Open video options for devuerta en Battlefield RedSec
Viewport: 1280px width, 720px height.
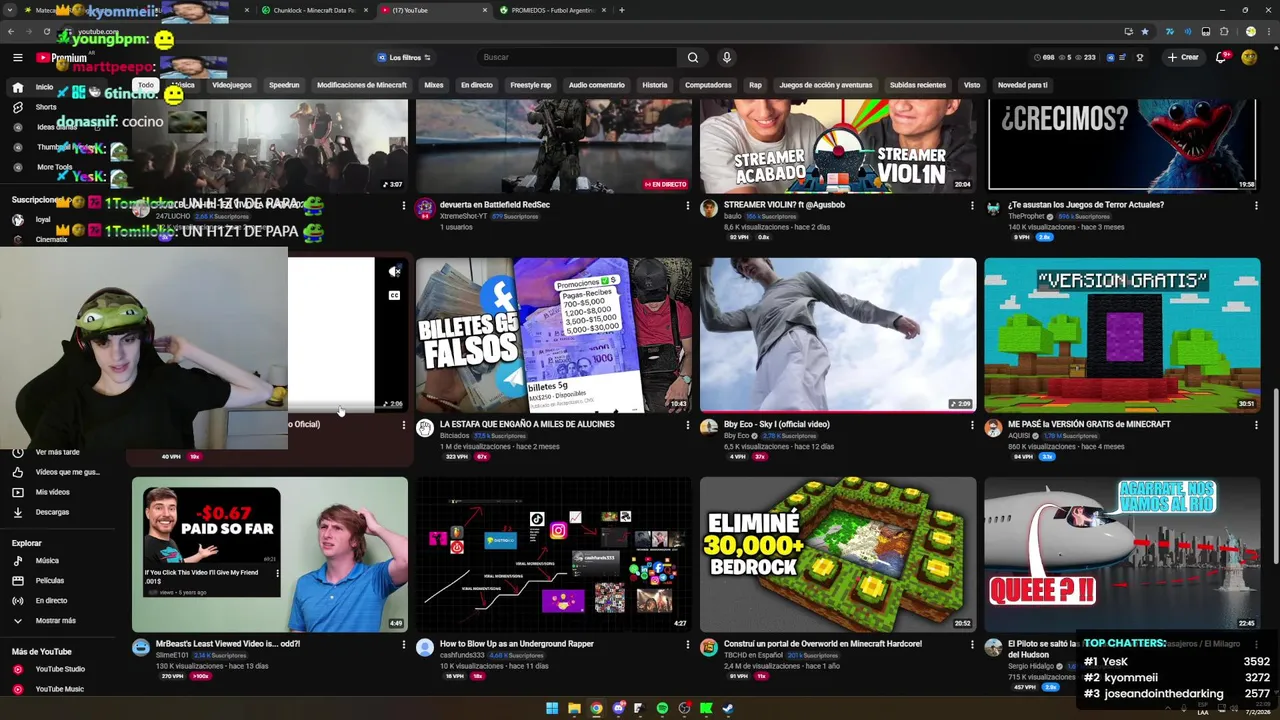(x=687, y=206)
